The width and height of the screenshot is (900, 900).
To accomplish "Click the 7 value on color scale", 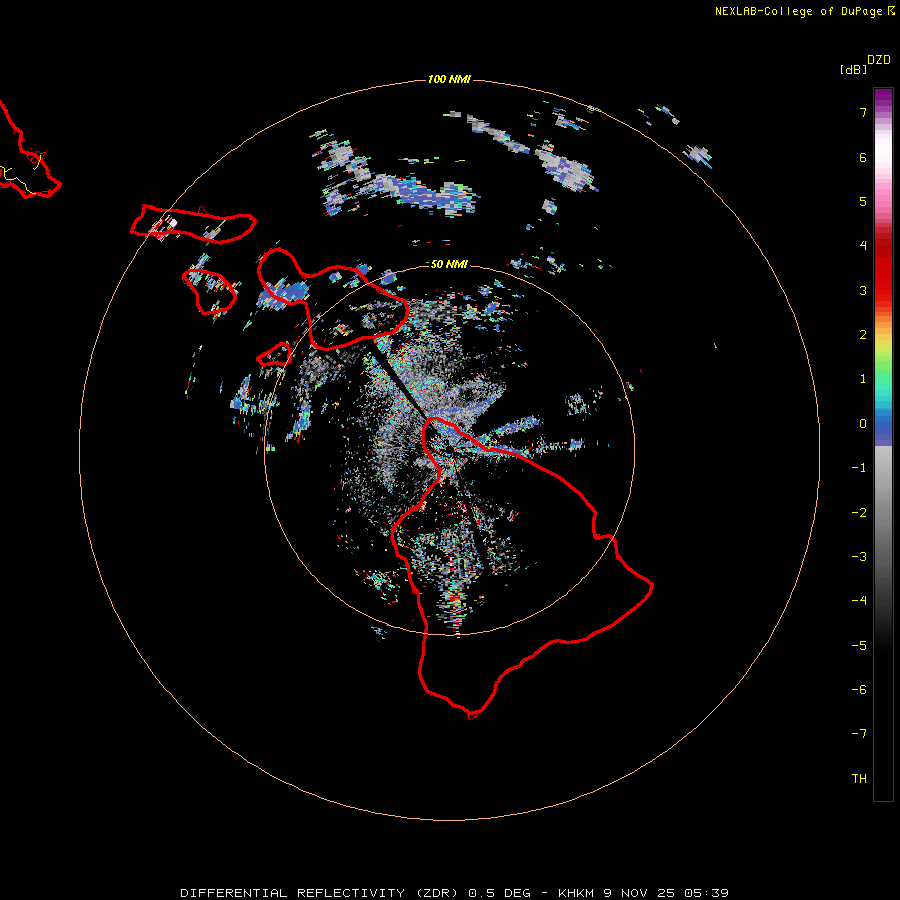I will click(863, 112).
